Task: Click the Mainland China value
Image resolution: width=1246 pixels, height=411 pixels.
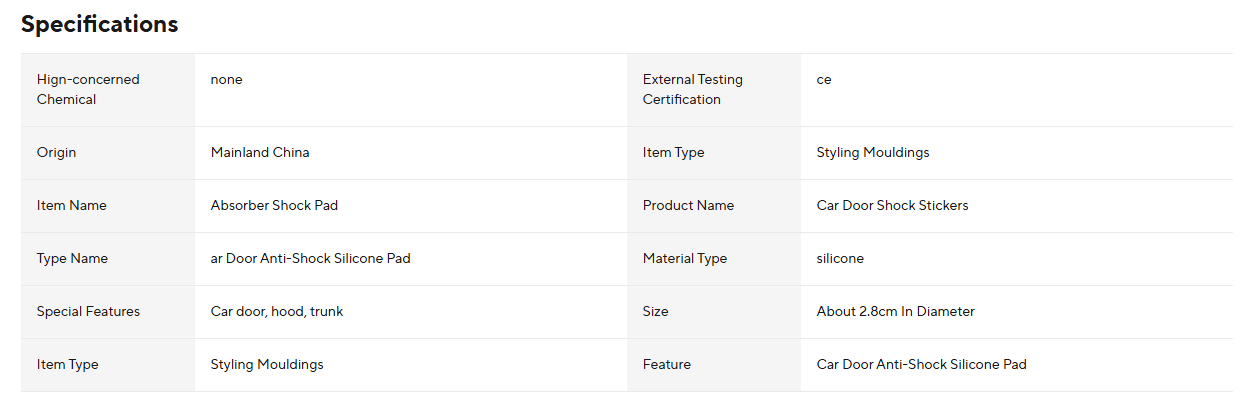Action: coord(260,153)
